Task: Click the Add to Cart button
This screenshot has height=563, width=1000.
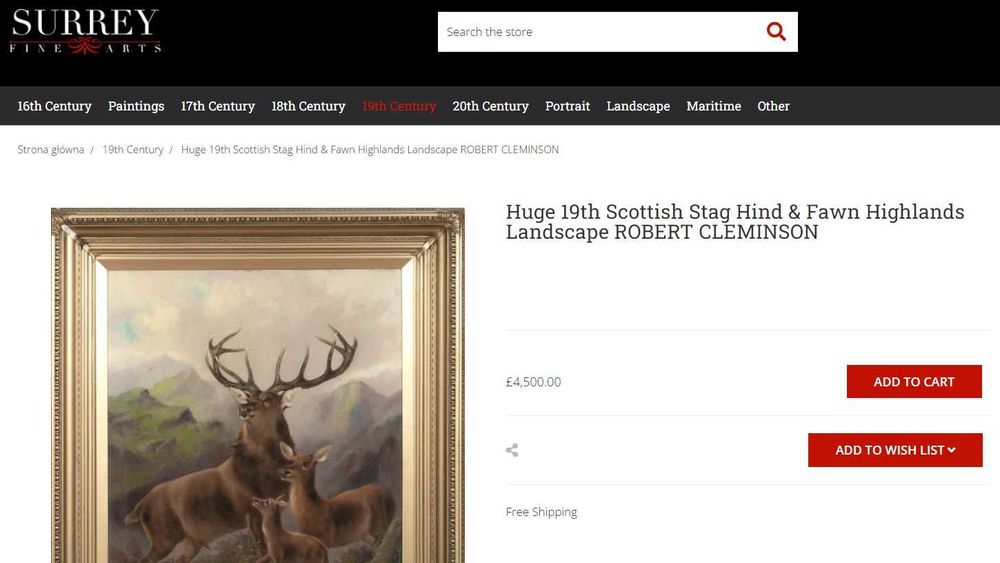Action: point(914,381)
